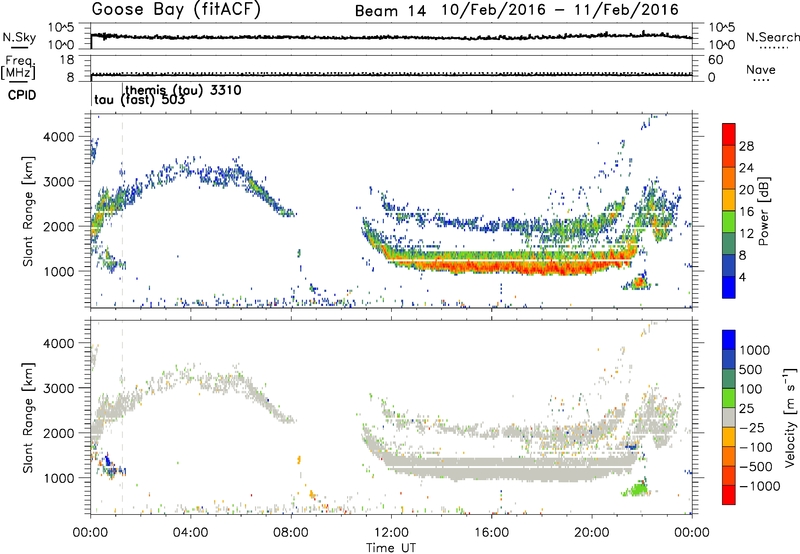800x554 pixels.
Task: Click the 'Slant Range [km]' label of velocity panel
Action: [x=28, y=417]
